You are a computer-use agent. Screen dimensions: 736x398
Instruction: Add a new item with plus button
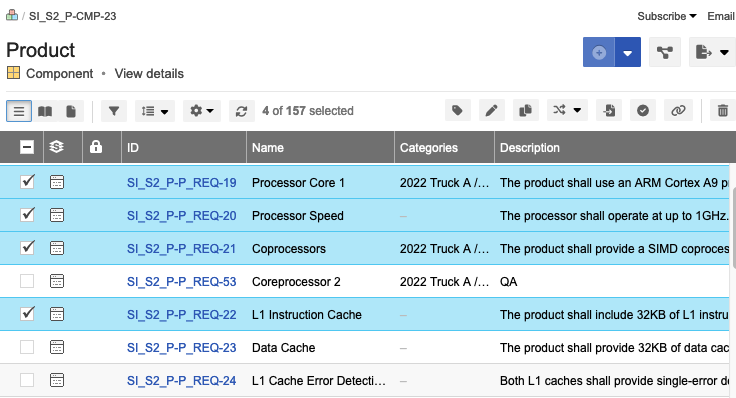(599, 52)
